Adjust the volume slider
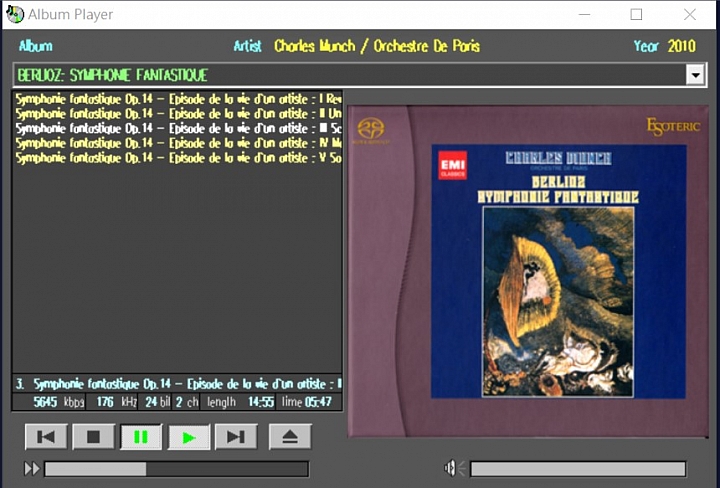Image resolution: width=720 pixels, height=488 pixels. coord(578,469)
